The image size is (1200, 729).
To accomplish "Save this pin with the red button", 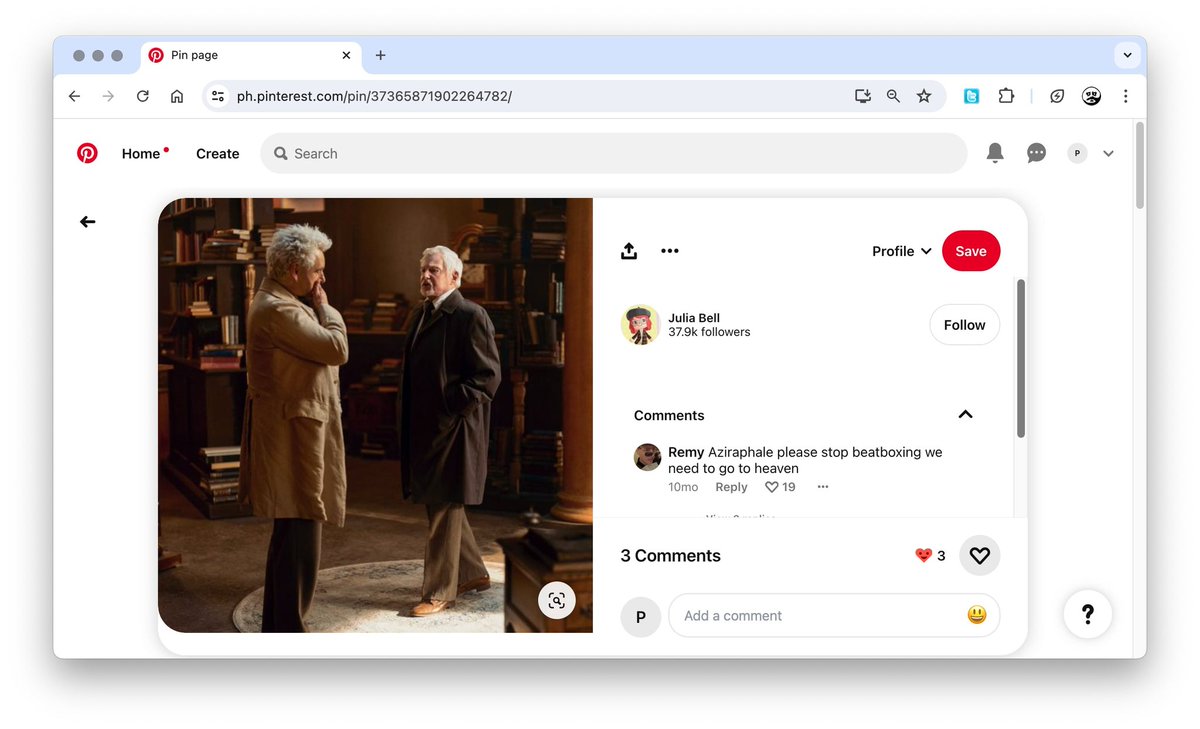I will pyautogui.click(x=971, y=251).
